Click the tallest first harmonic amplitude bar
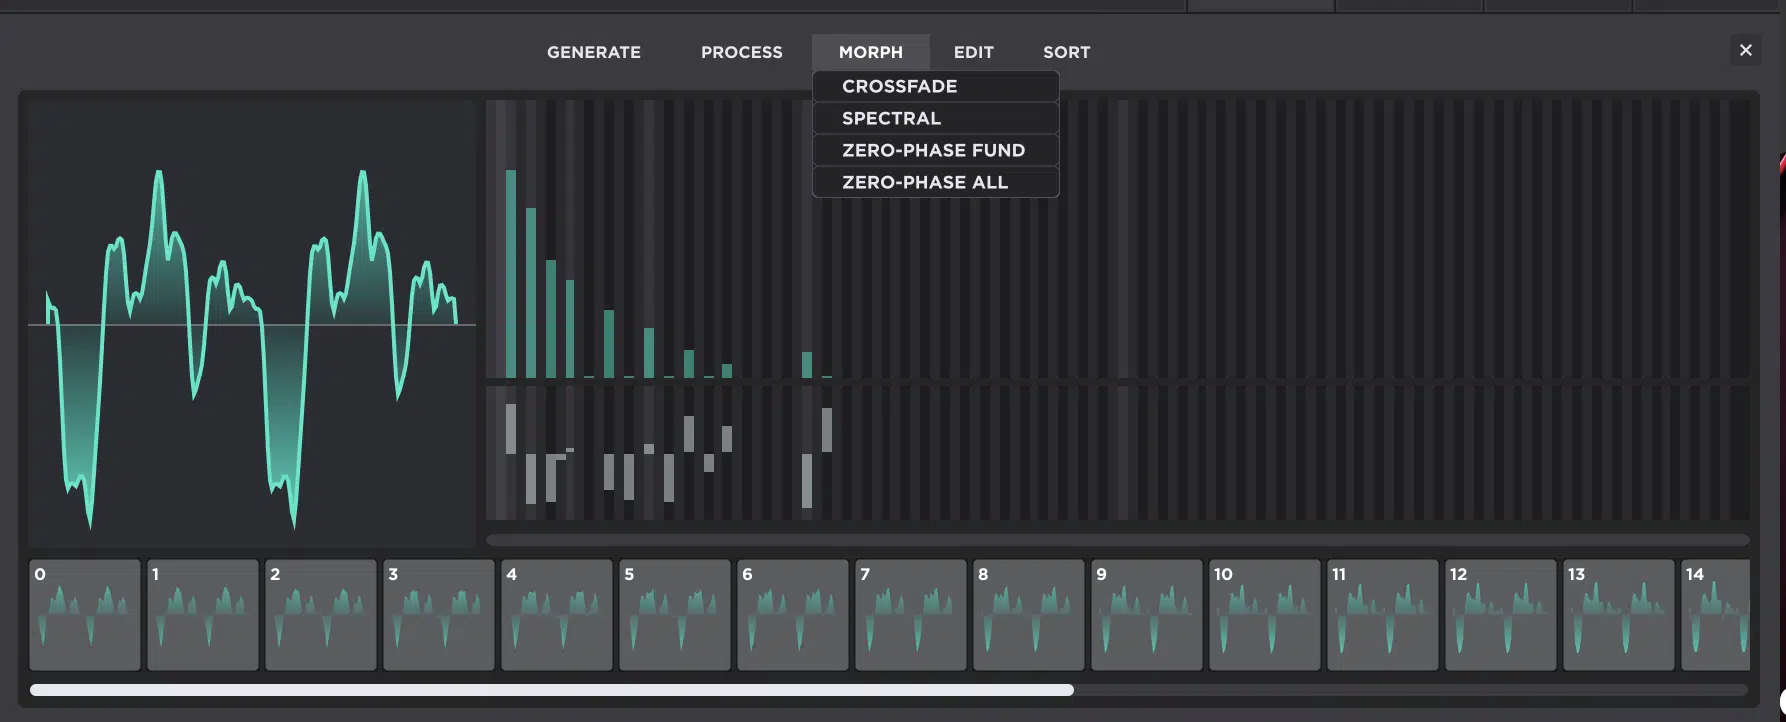This screenshot has width=1786, height=722. pos(511,273)
